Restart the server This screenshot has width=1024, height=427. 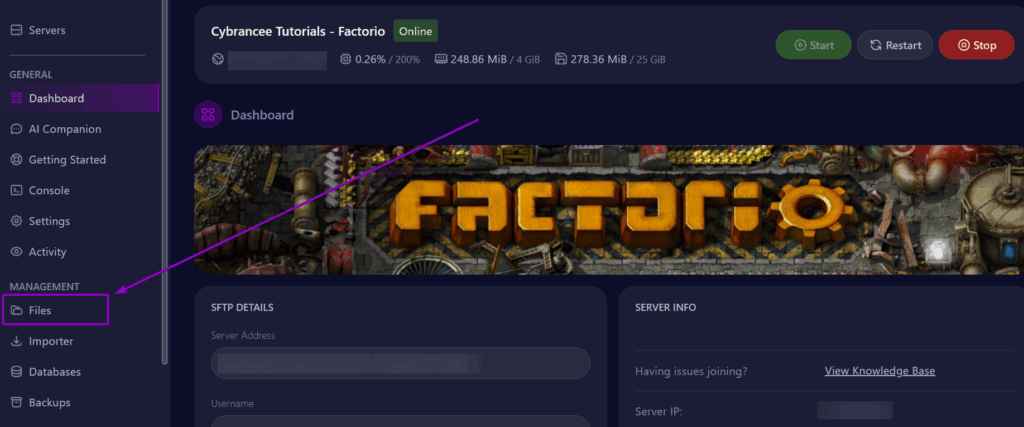click(x=895, y=45)
